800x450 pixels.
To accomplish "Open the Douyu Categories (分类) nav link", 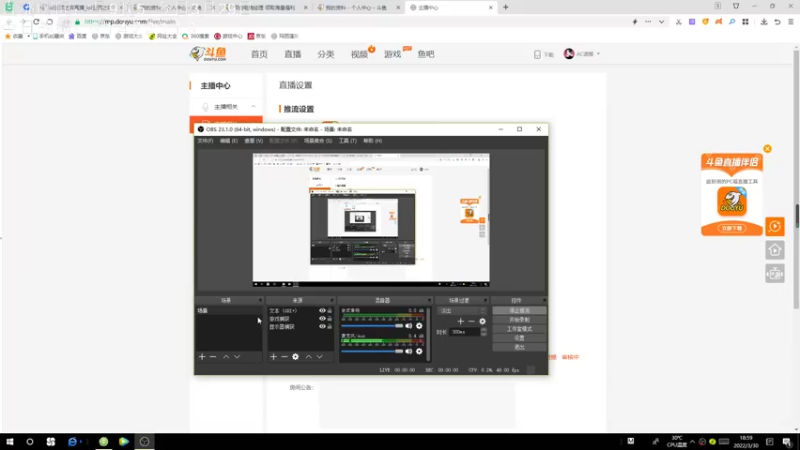I will click(x=326, y=54).
